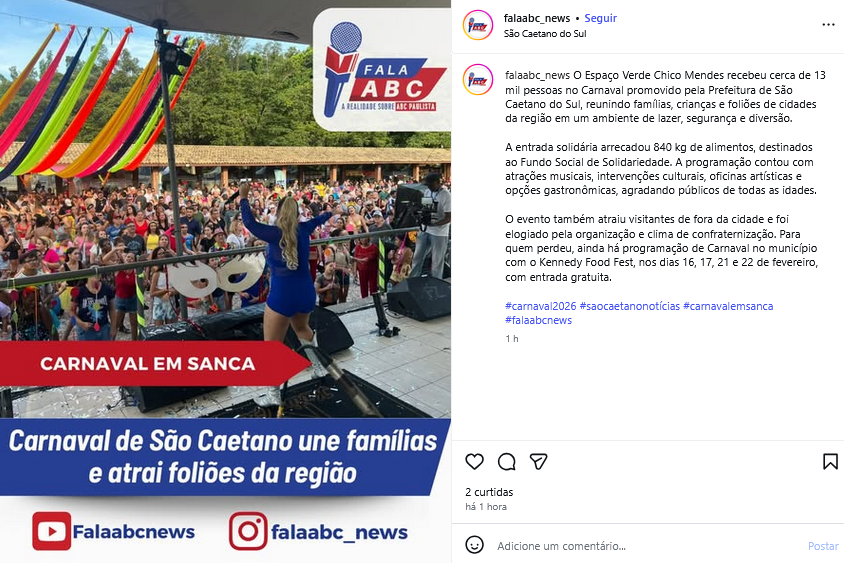Click the falaabc_news avatar in the header

tap(478, 25)
